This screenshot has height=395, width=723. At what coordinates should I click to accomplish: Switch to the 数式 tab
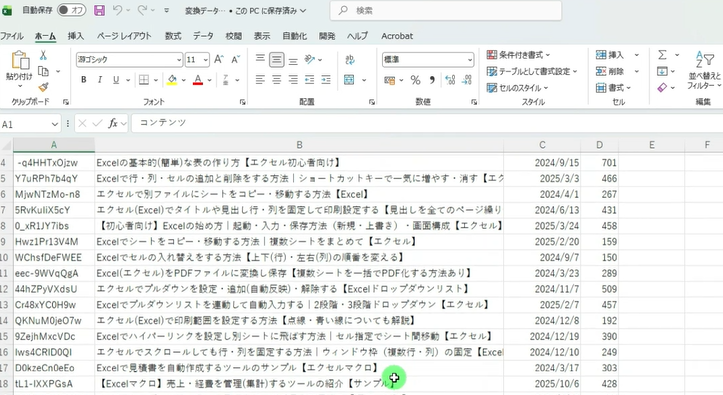pyautogui.click(x=173, y=36)
